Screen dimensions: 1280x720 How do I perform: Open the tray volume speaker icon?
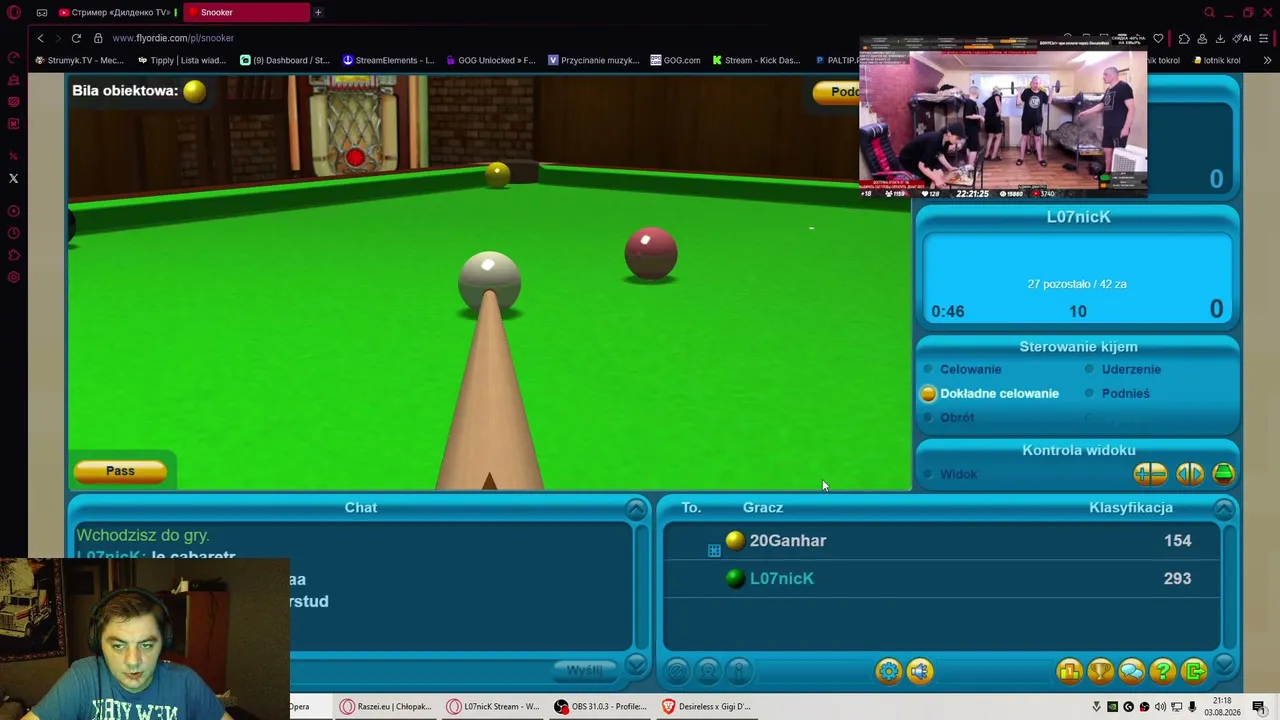[x=1160, y=707]
